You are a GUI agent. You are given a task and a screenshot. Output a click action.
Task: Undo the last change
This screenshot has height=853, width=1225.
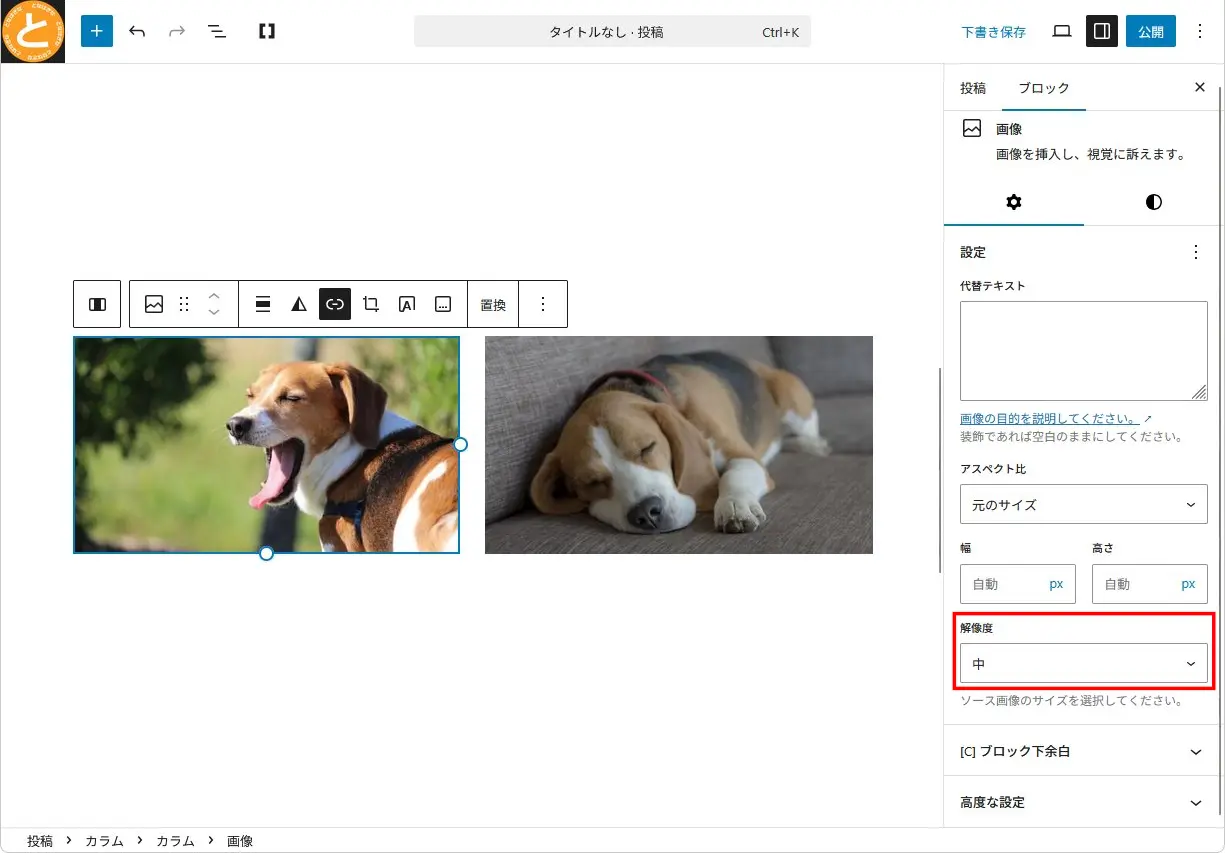(137, 31)
